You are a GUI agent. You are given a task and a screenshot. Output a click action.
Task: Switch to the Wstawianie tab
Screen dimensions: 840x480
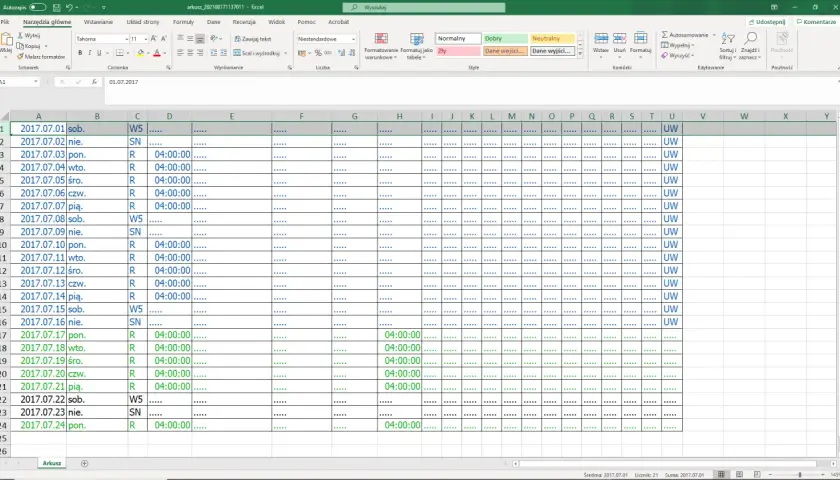98,22
